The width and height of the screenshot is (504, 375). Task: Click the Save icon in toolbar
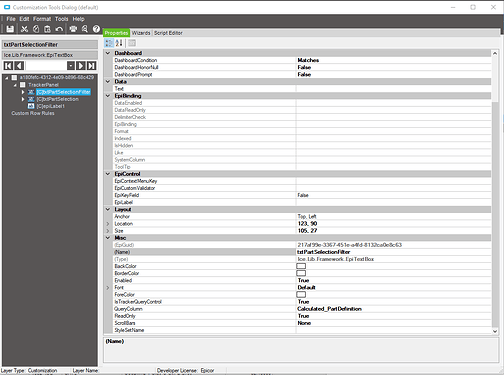point(10,29)
